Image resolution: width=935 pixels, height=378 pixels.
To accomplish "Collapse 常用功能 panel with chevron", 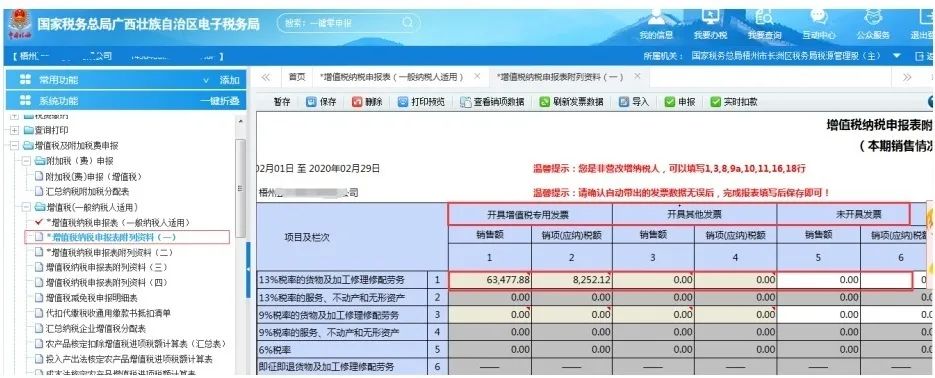I will pos(206,80).
